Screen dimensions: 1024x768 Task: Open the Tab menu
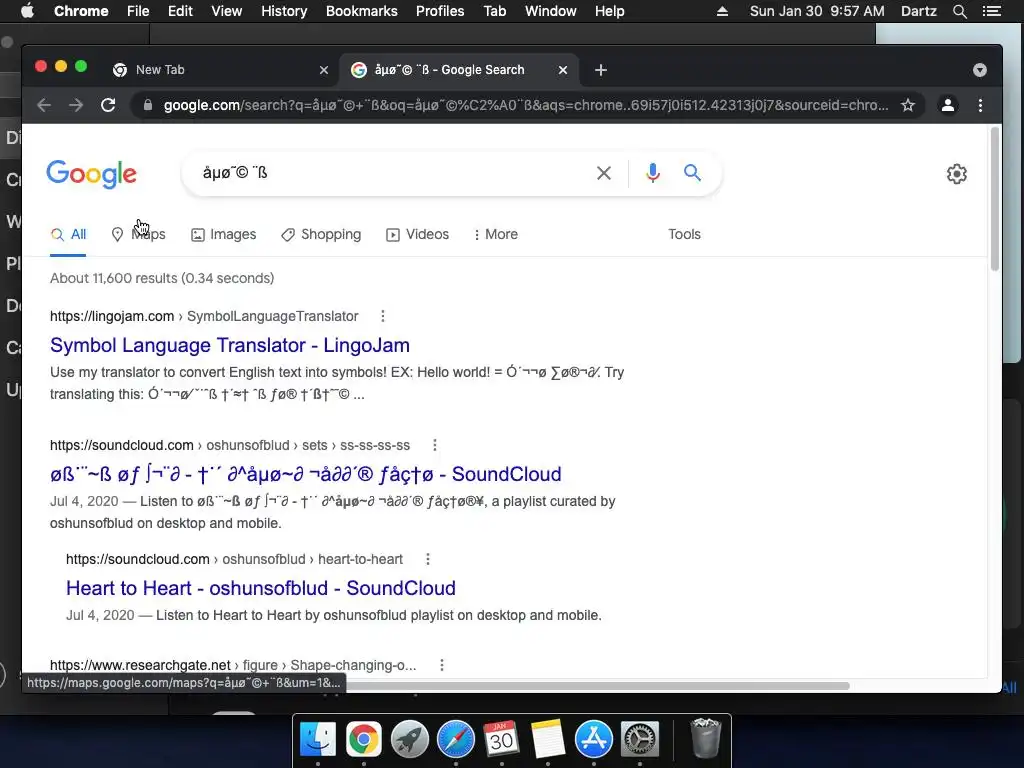(495, 11)
